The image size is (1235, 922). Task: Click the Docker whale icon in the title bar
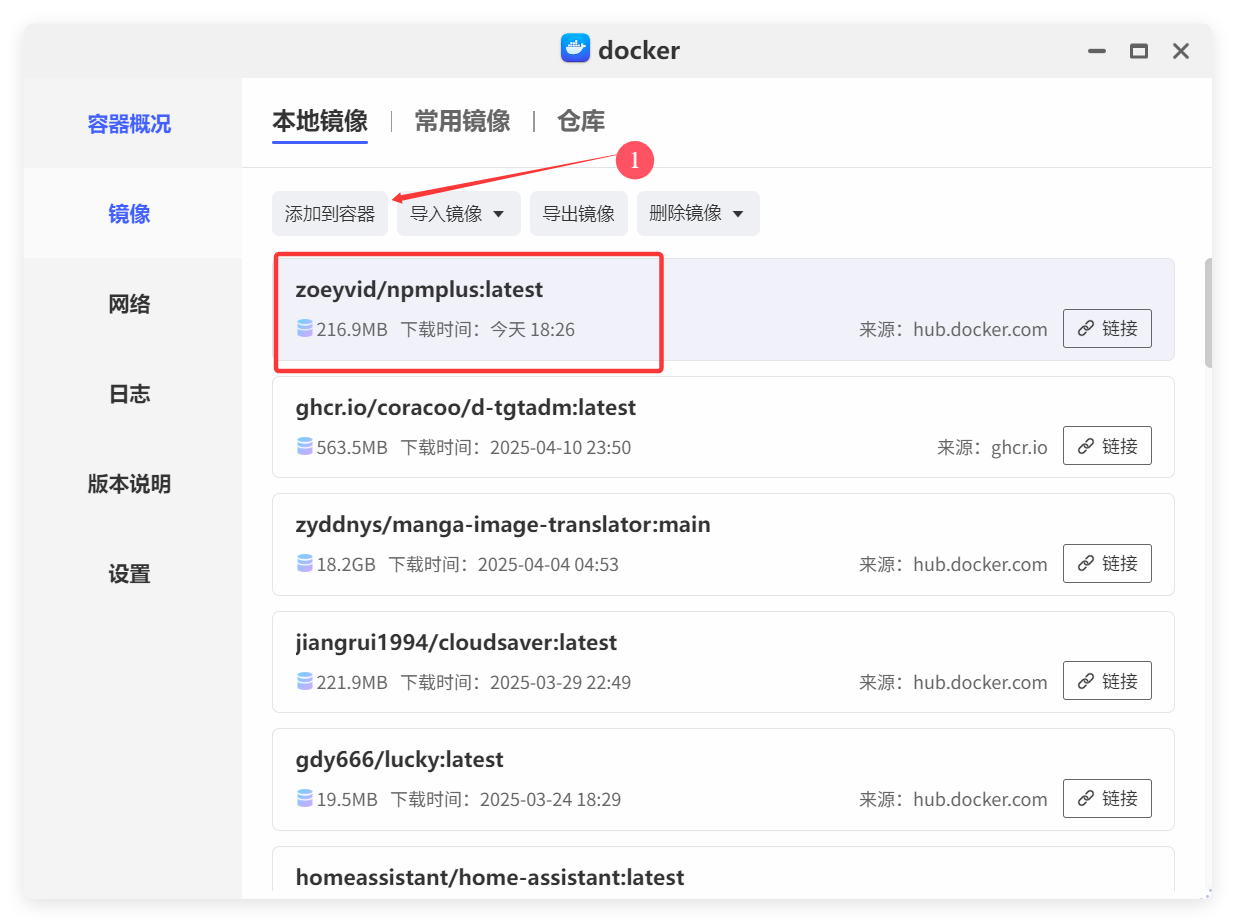575,48
